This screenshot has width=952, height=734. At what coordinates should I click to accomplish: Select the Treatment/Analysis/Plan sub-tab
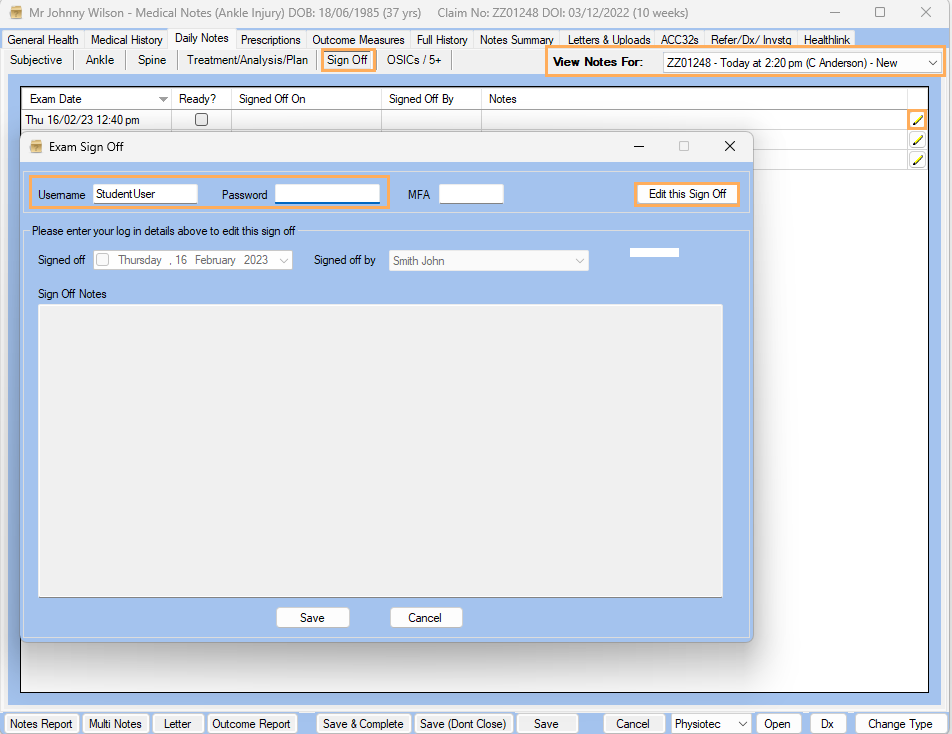point(247,60)
